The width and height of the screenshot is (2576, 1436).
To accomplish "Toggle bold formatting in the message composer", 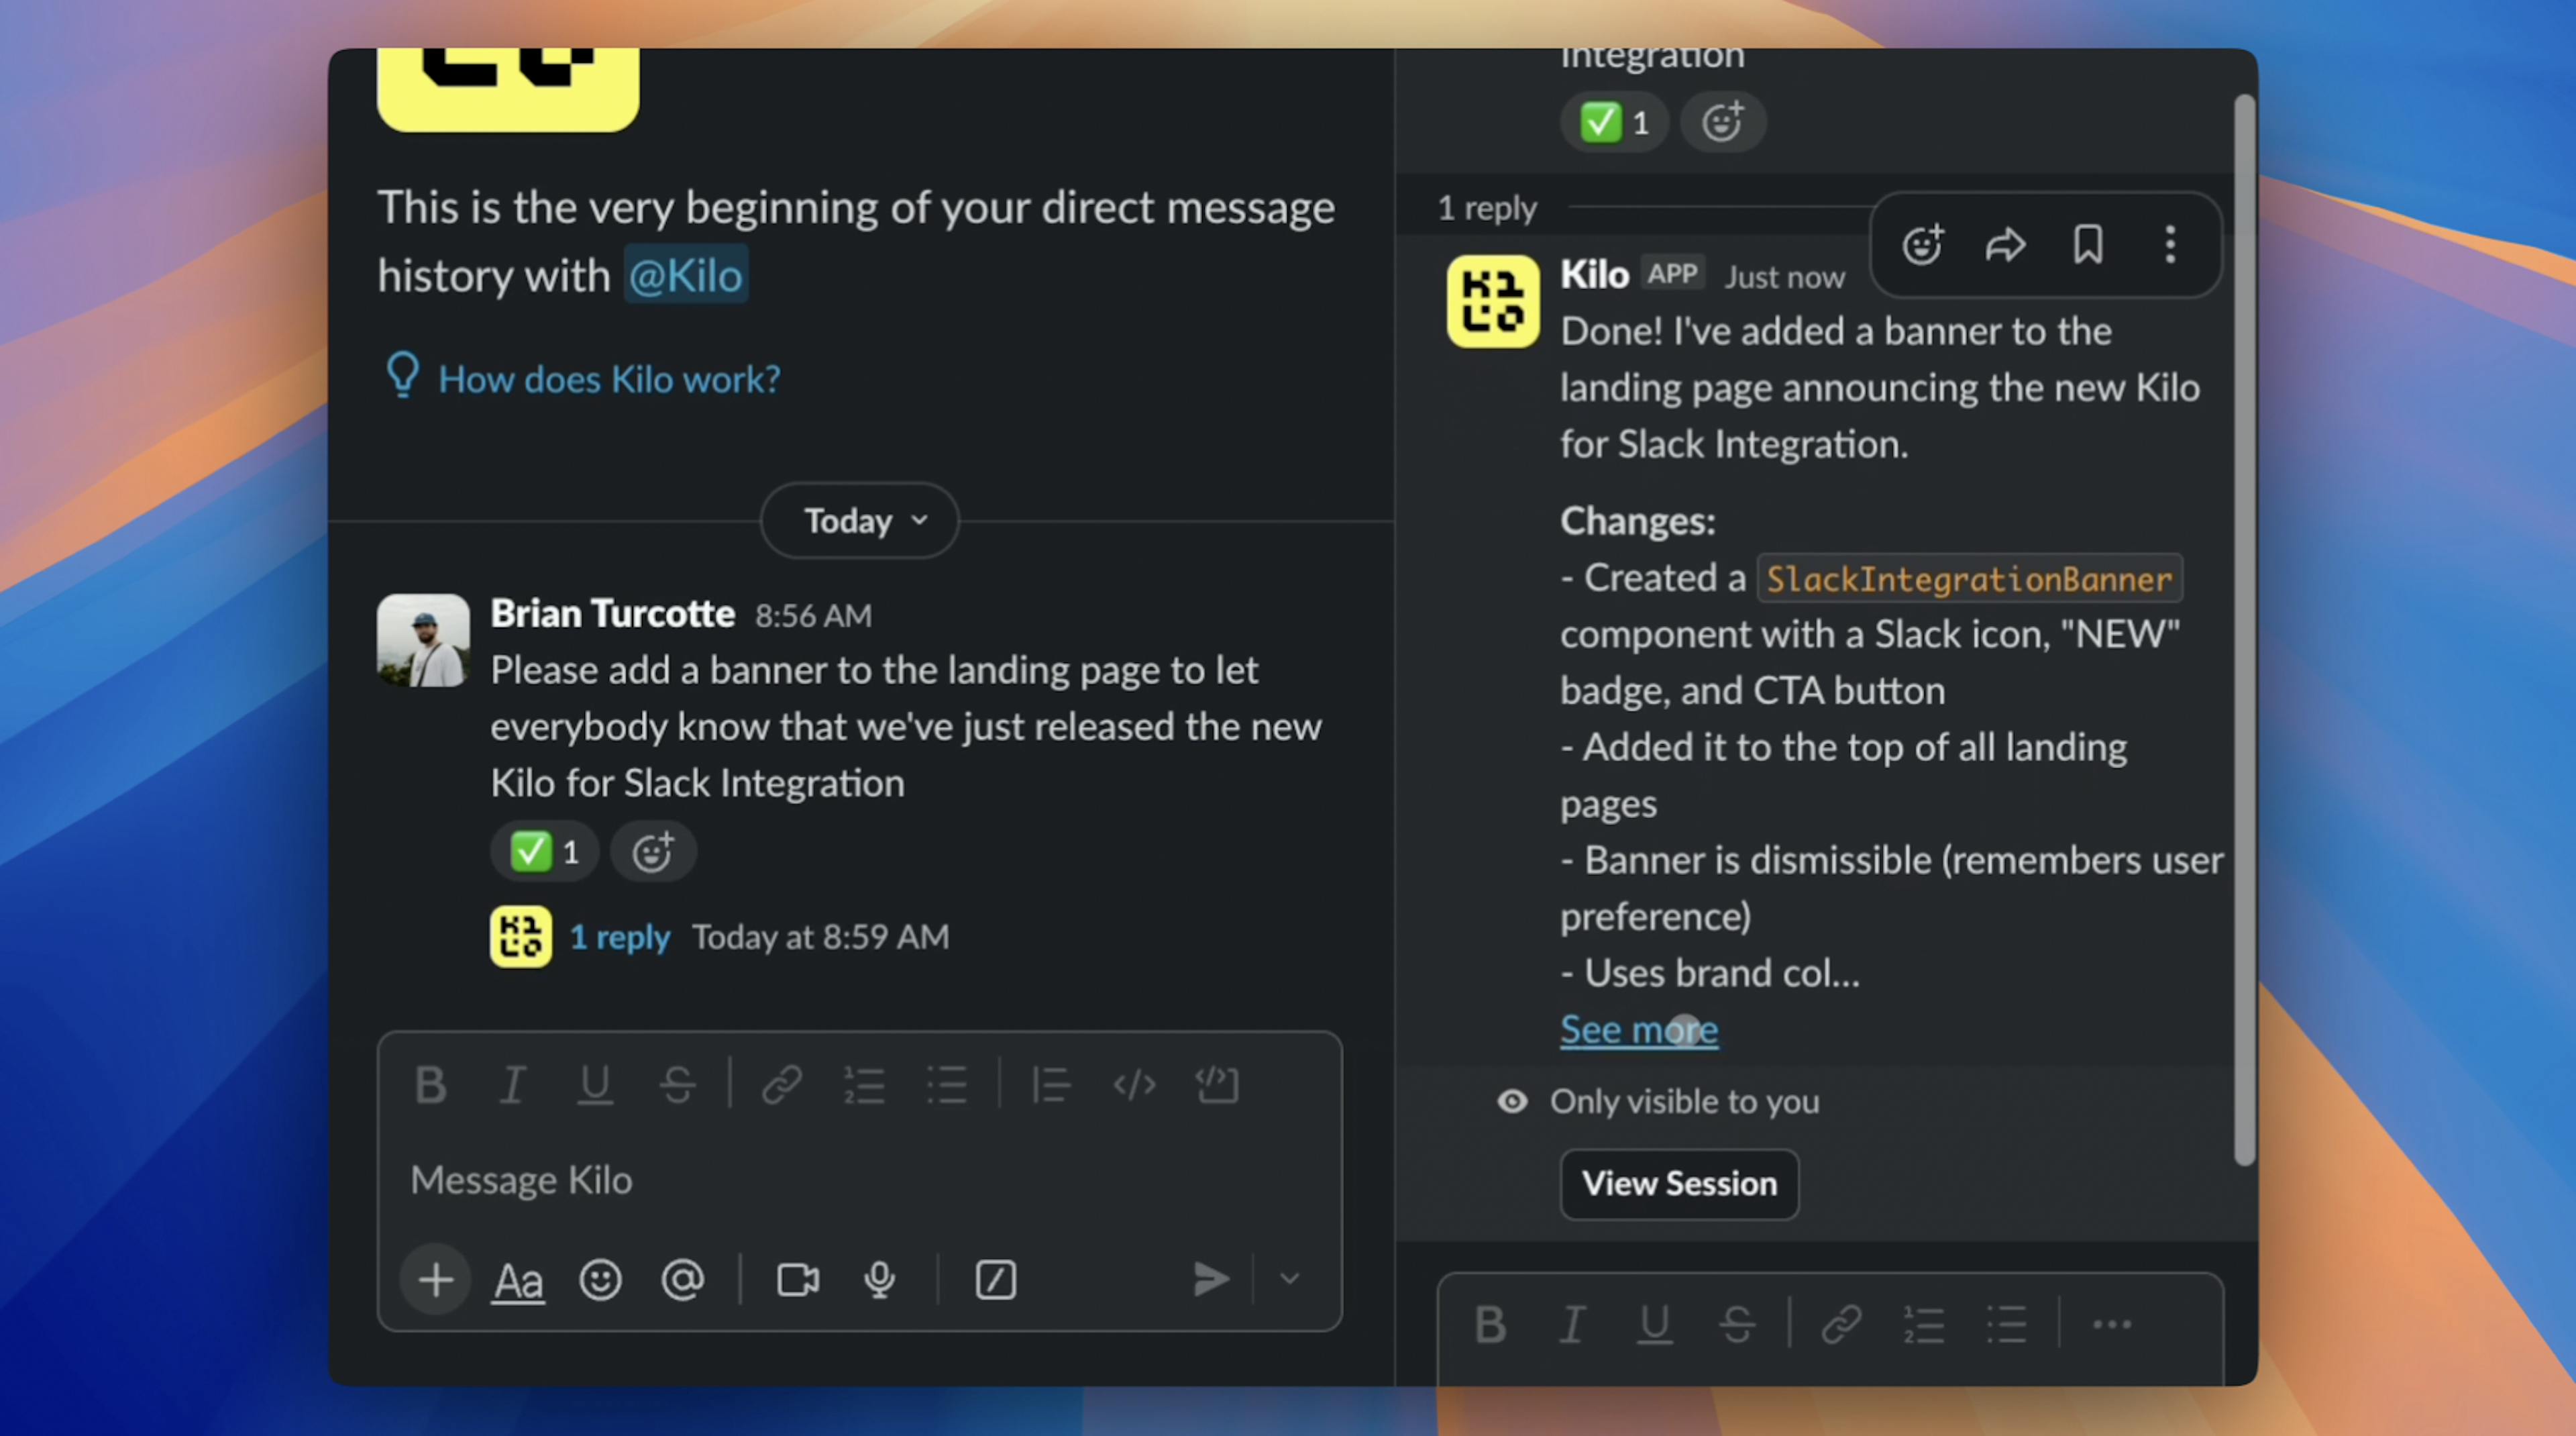I will click(x=431, y=1084).
